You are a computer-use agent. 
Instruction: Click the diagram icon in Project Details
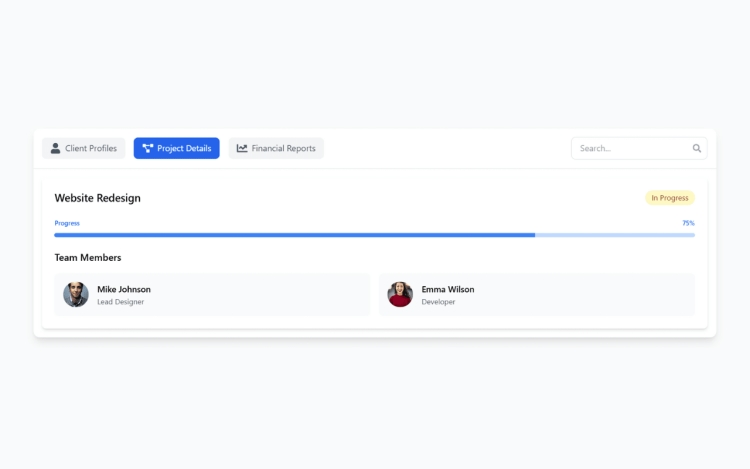coord(148,148)
